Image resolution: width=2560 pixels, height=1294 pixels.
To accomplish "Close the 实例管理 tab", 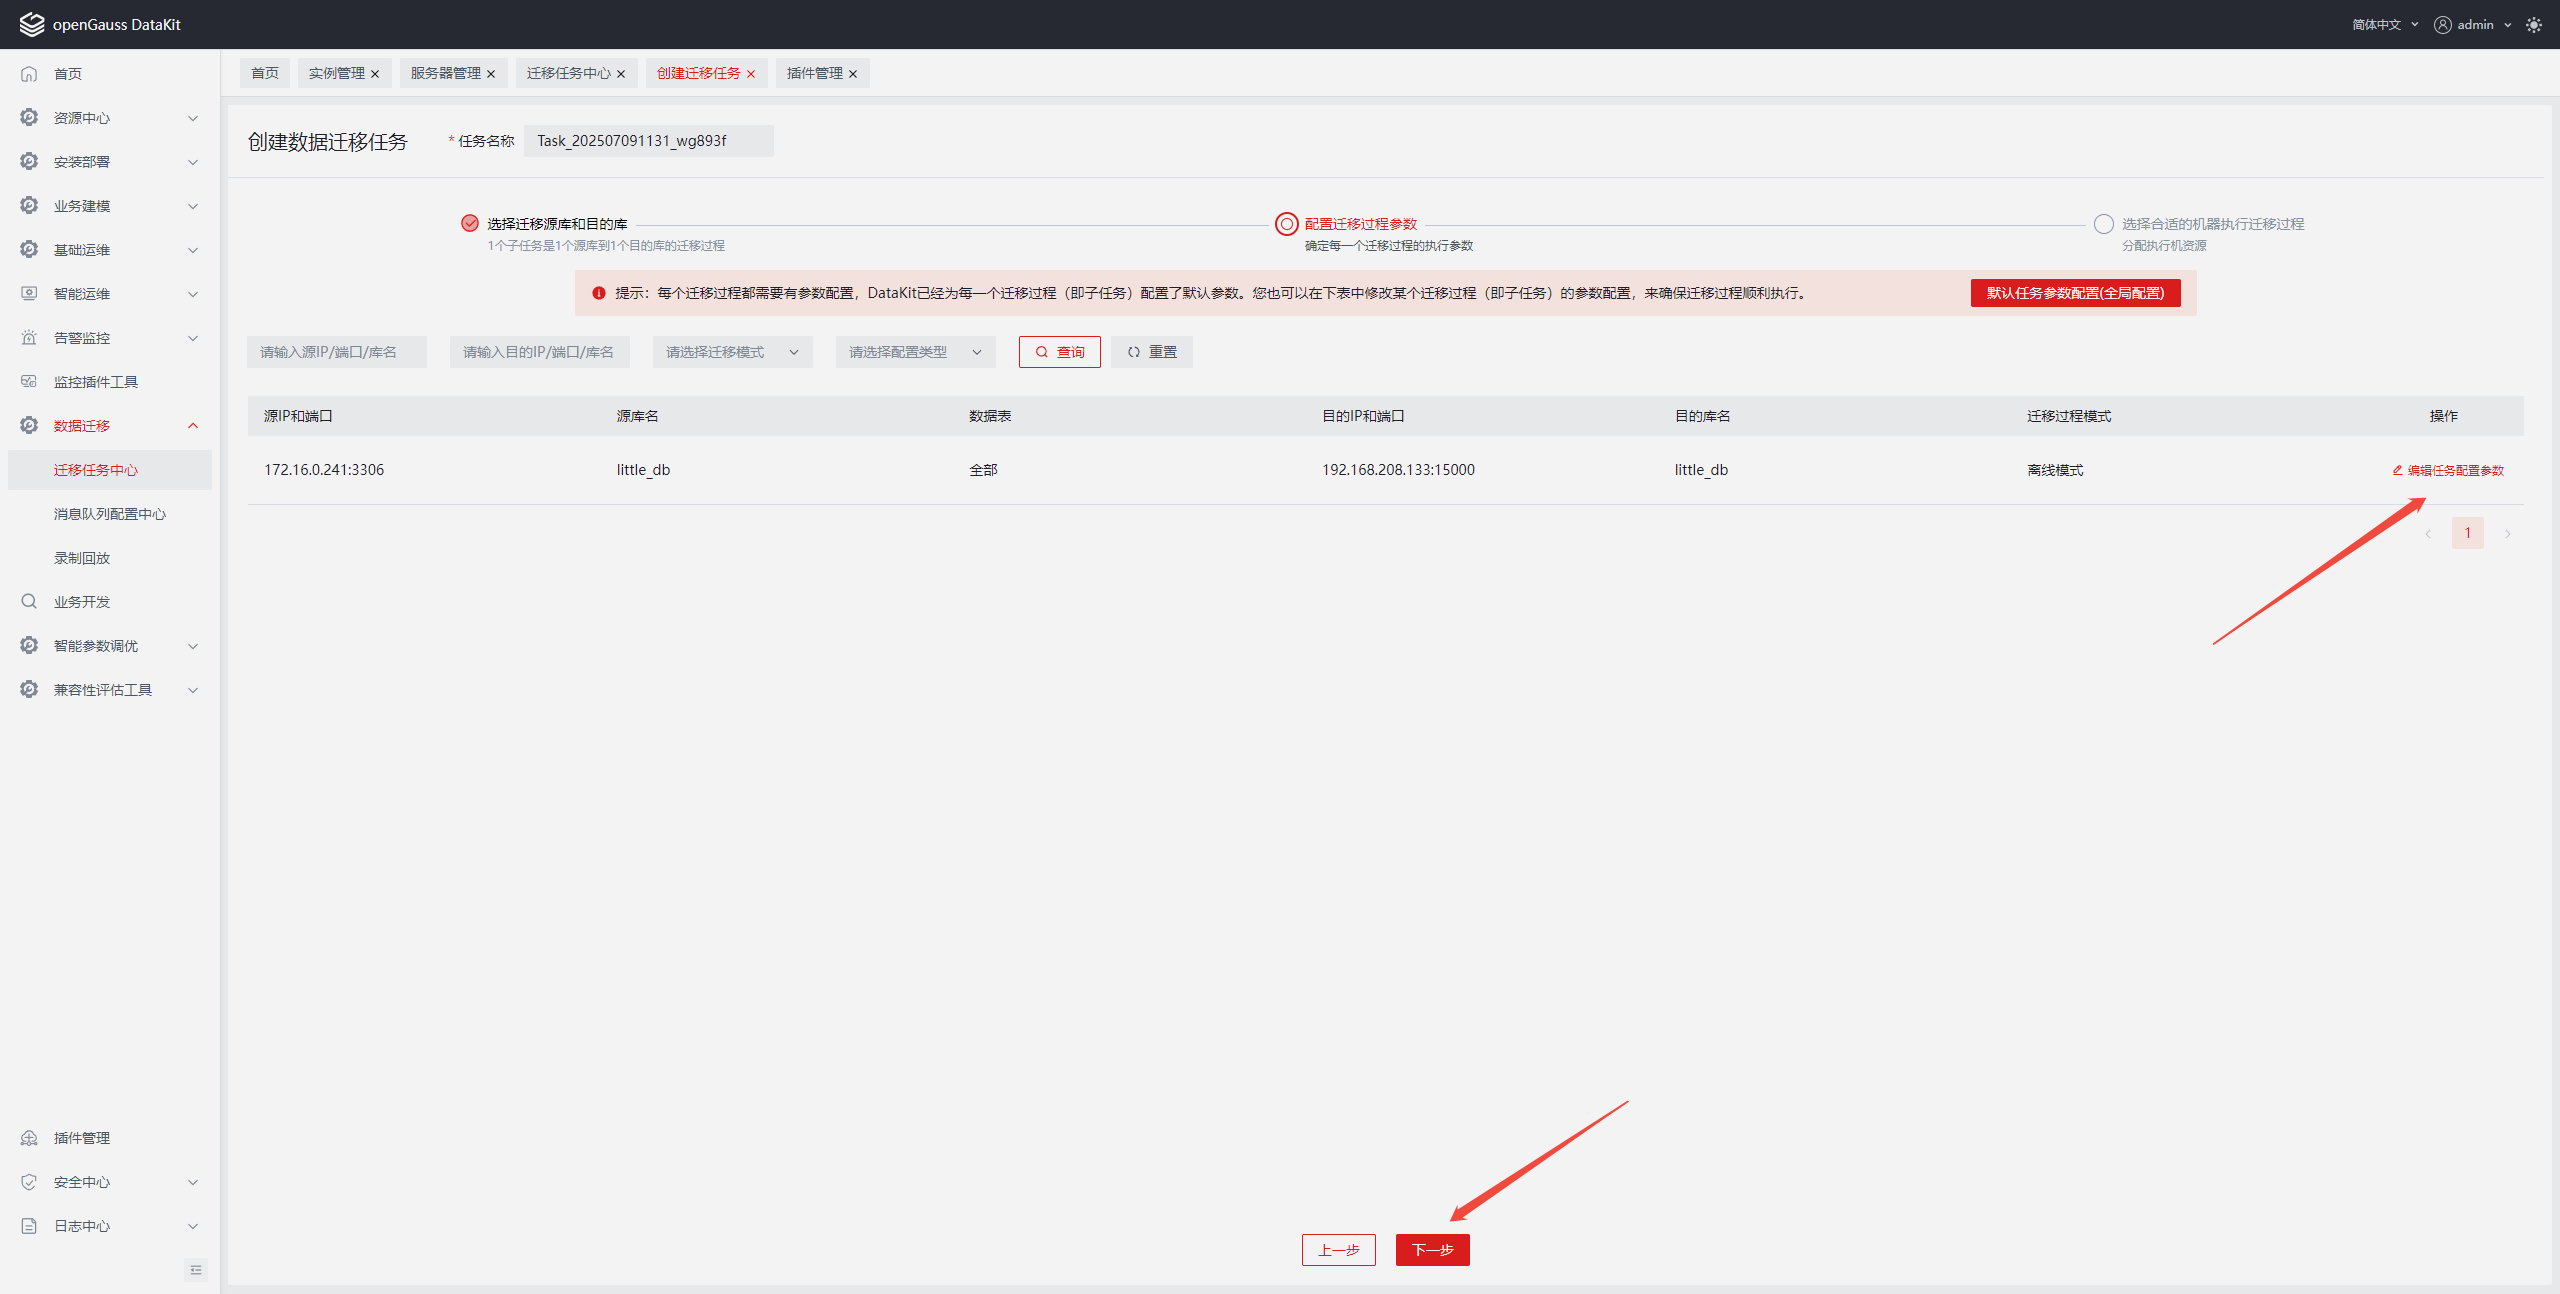I will 375,74.
